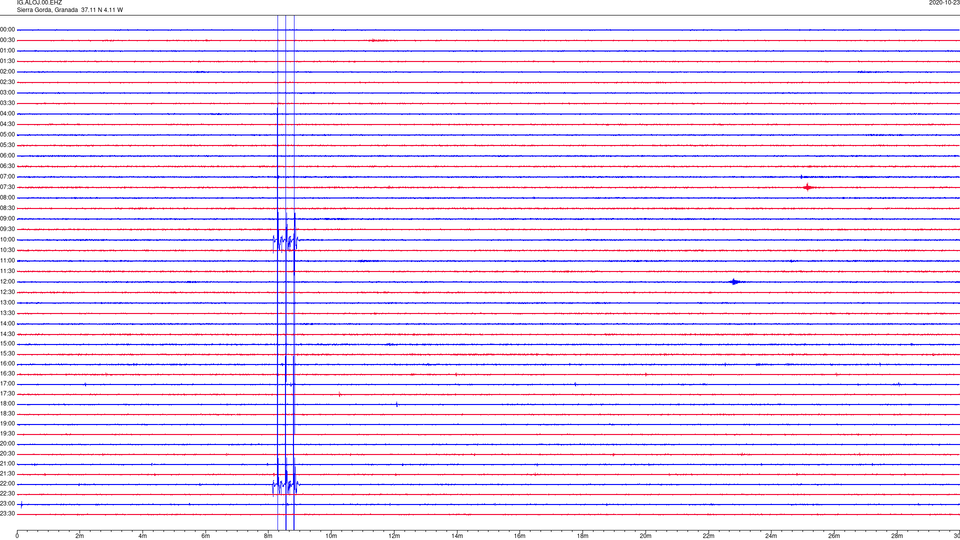Click the 22m tick label on time axis

[708, 536]
